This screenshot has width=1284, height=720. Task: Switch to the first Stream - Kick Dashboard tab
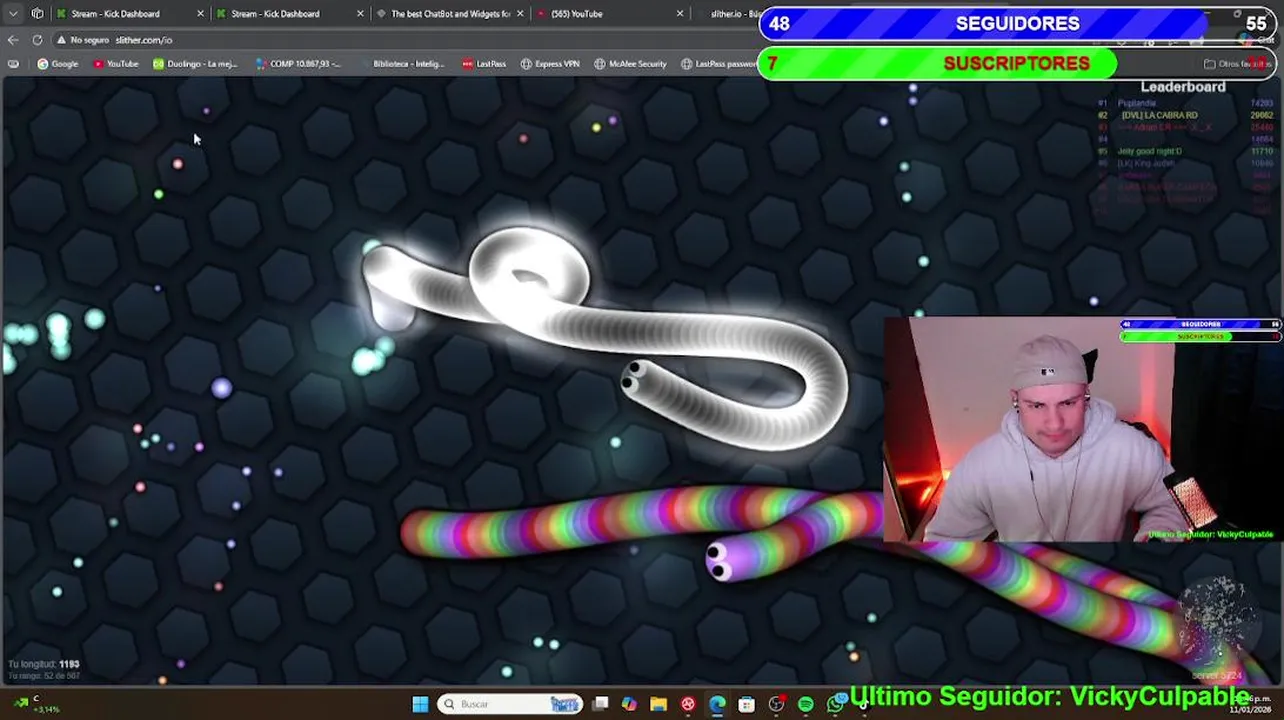click(x=115, y=14)
